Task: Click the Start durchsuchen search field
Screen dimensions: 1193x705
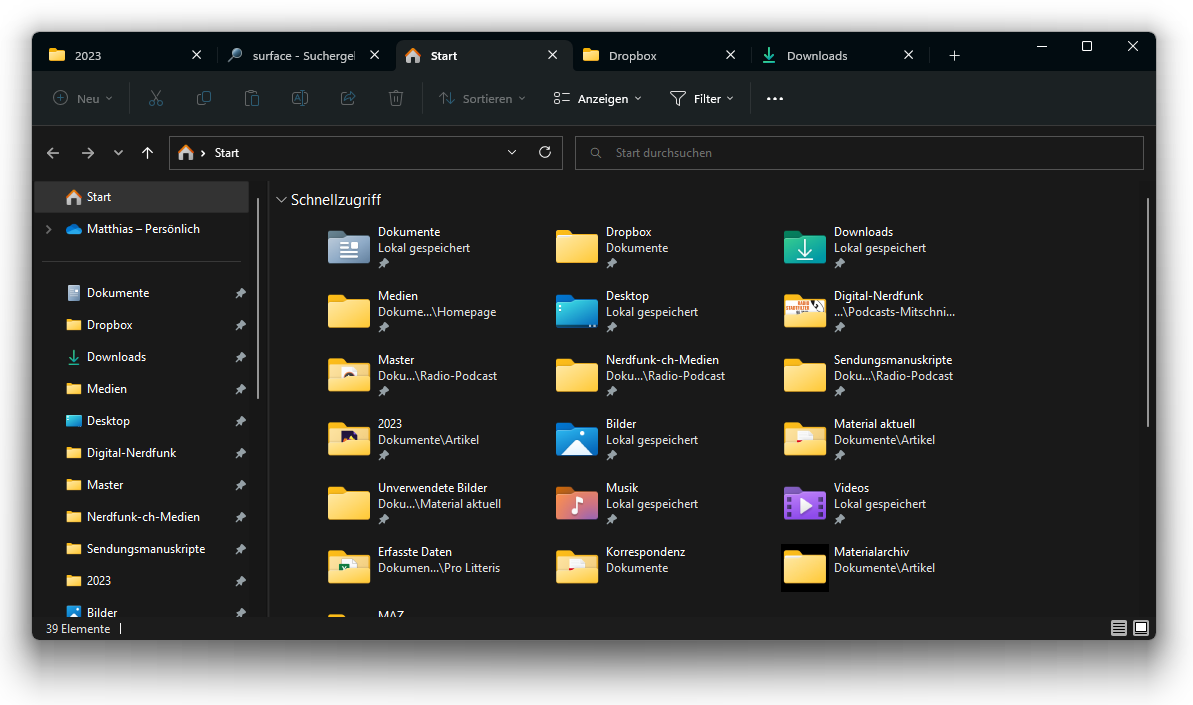Action: [x=859, y=153]
